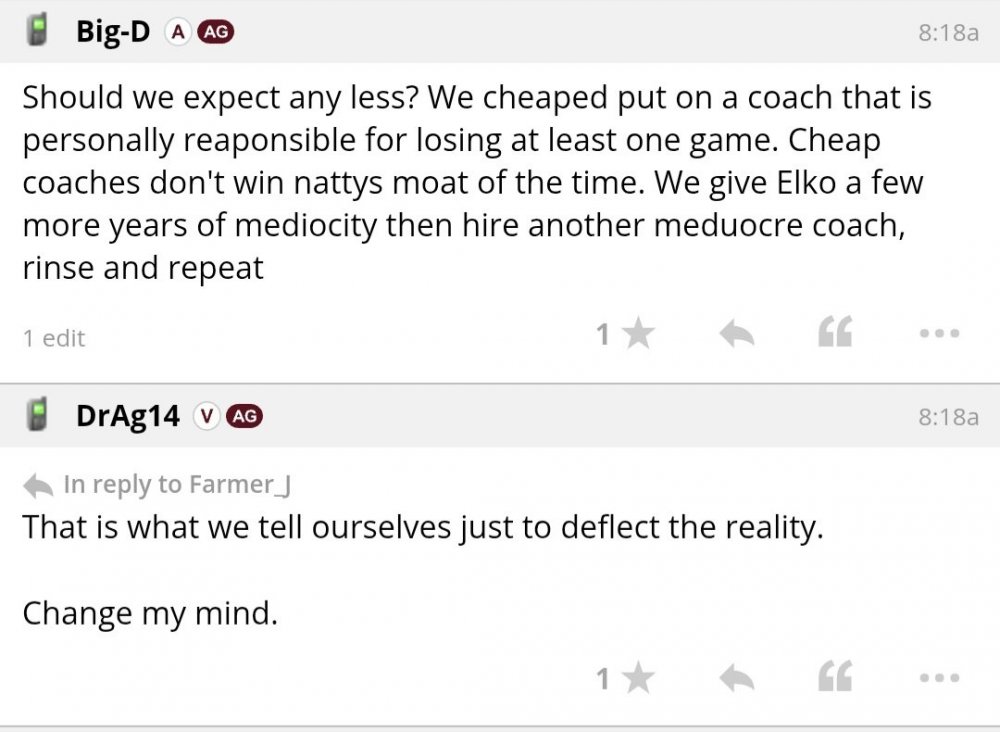Click mobile phone icon beside Big-D
The height and width of the screenshot is (732, 1000).
click(39, 32)
